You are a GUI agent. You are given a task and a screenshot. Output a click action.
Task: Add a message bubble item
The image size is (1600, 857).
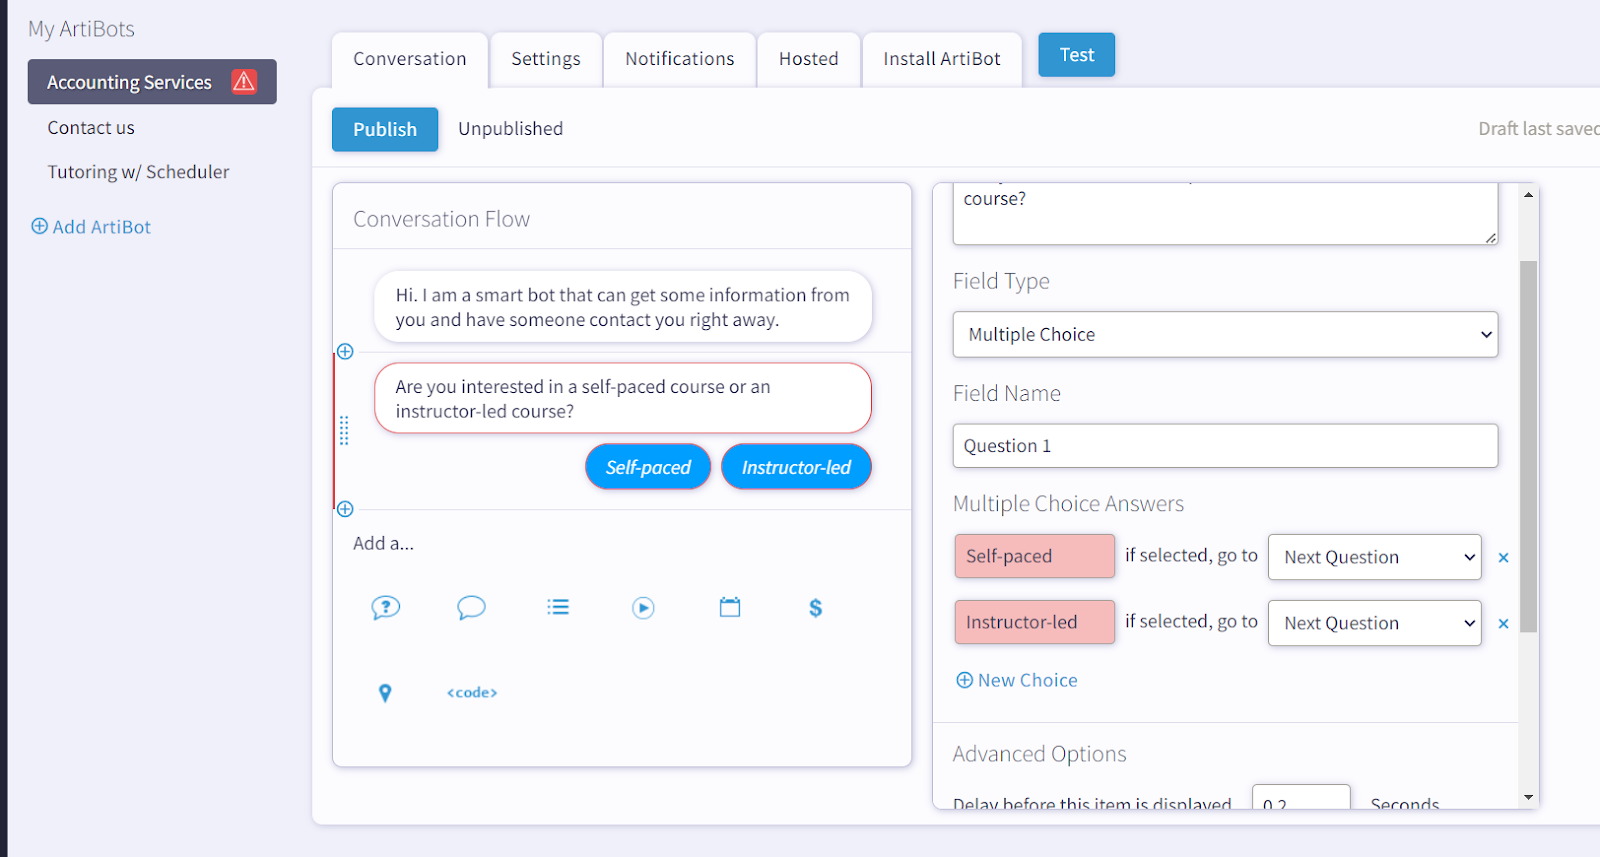[471, 607]
